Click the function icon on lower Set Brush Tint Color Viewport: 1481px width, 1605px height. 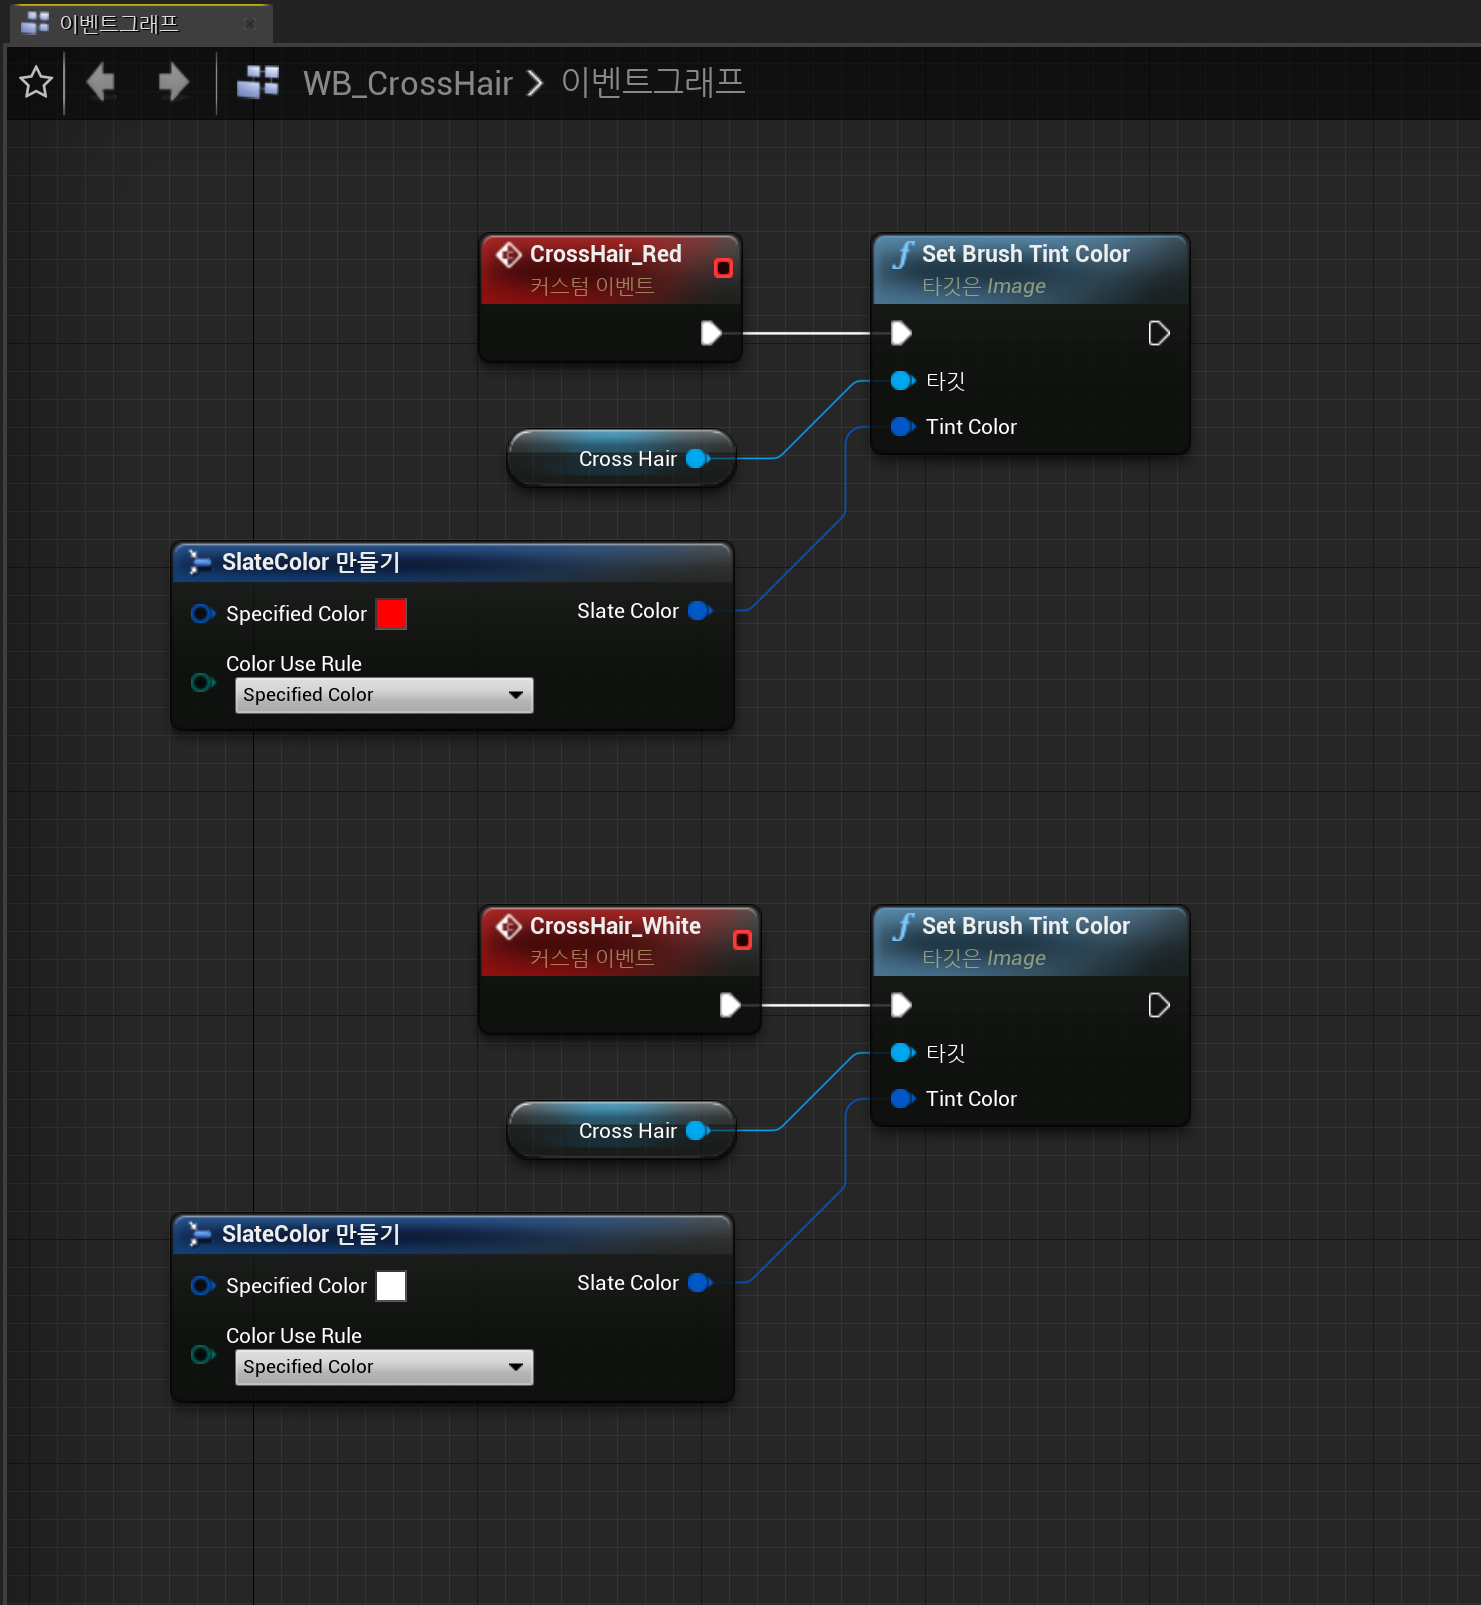click(903, 927)
